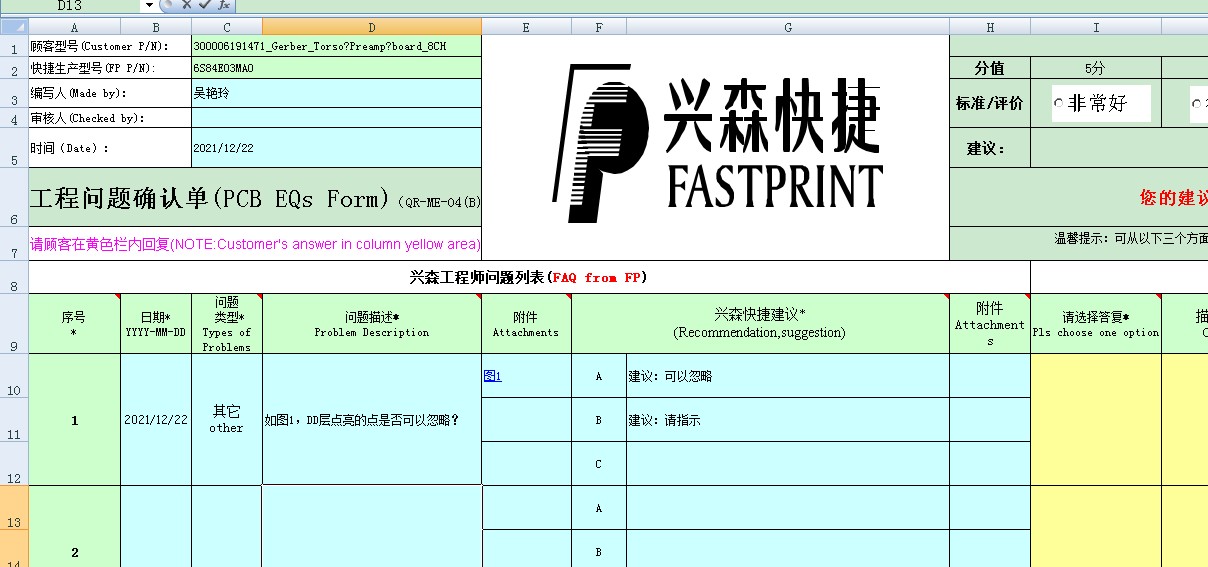1208x567 pixels.
Task: Click cell with 300006191471_Gerber_Torso file name
Action: click(336, 47)
